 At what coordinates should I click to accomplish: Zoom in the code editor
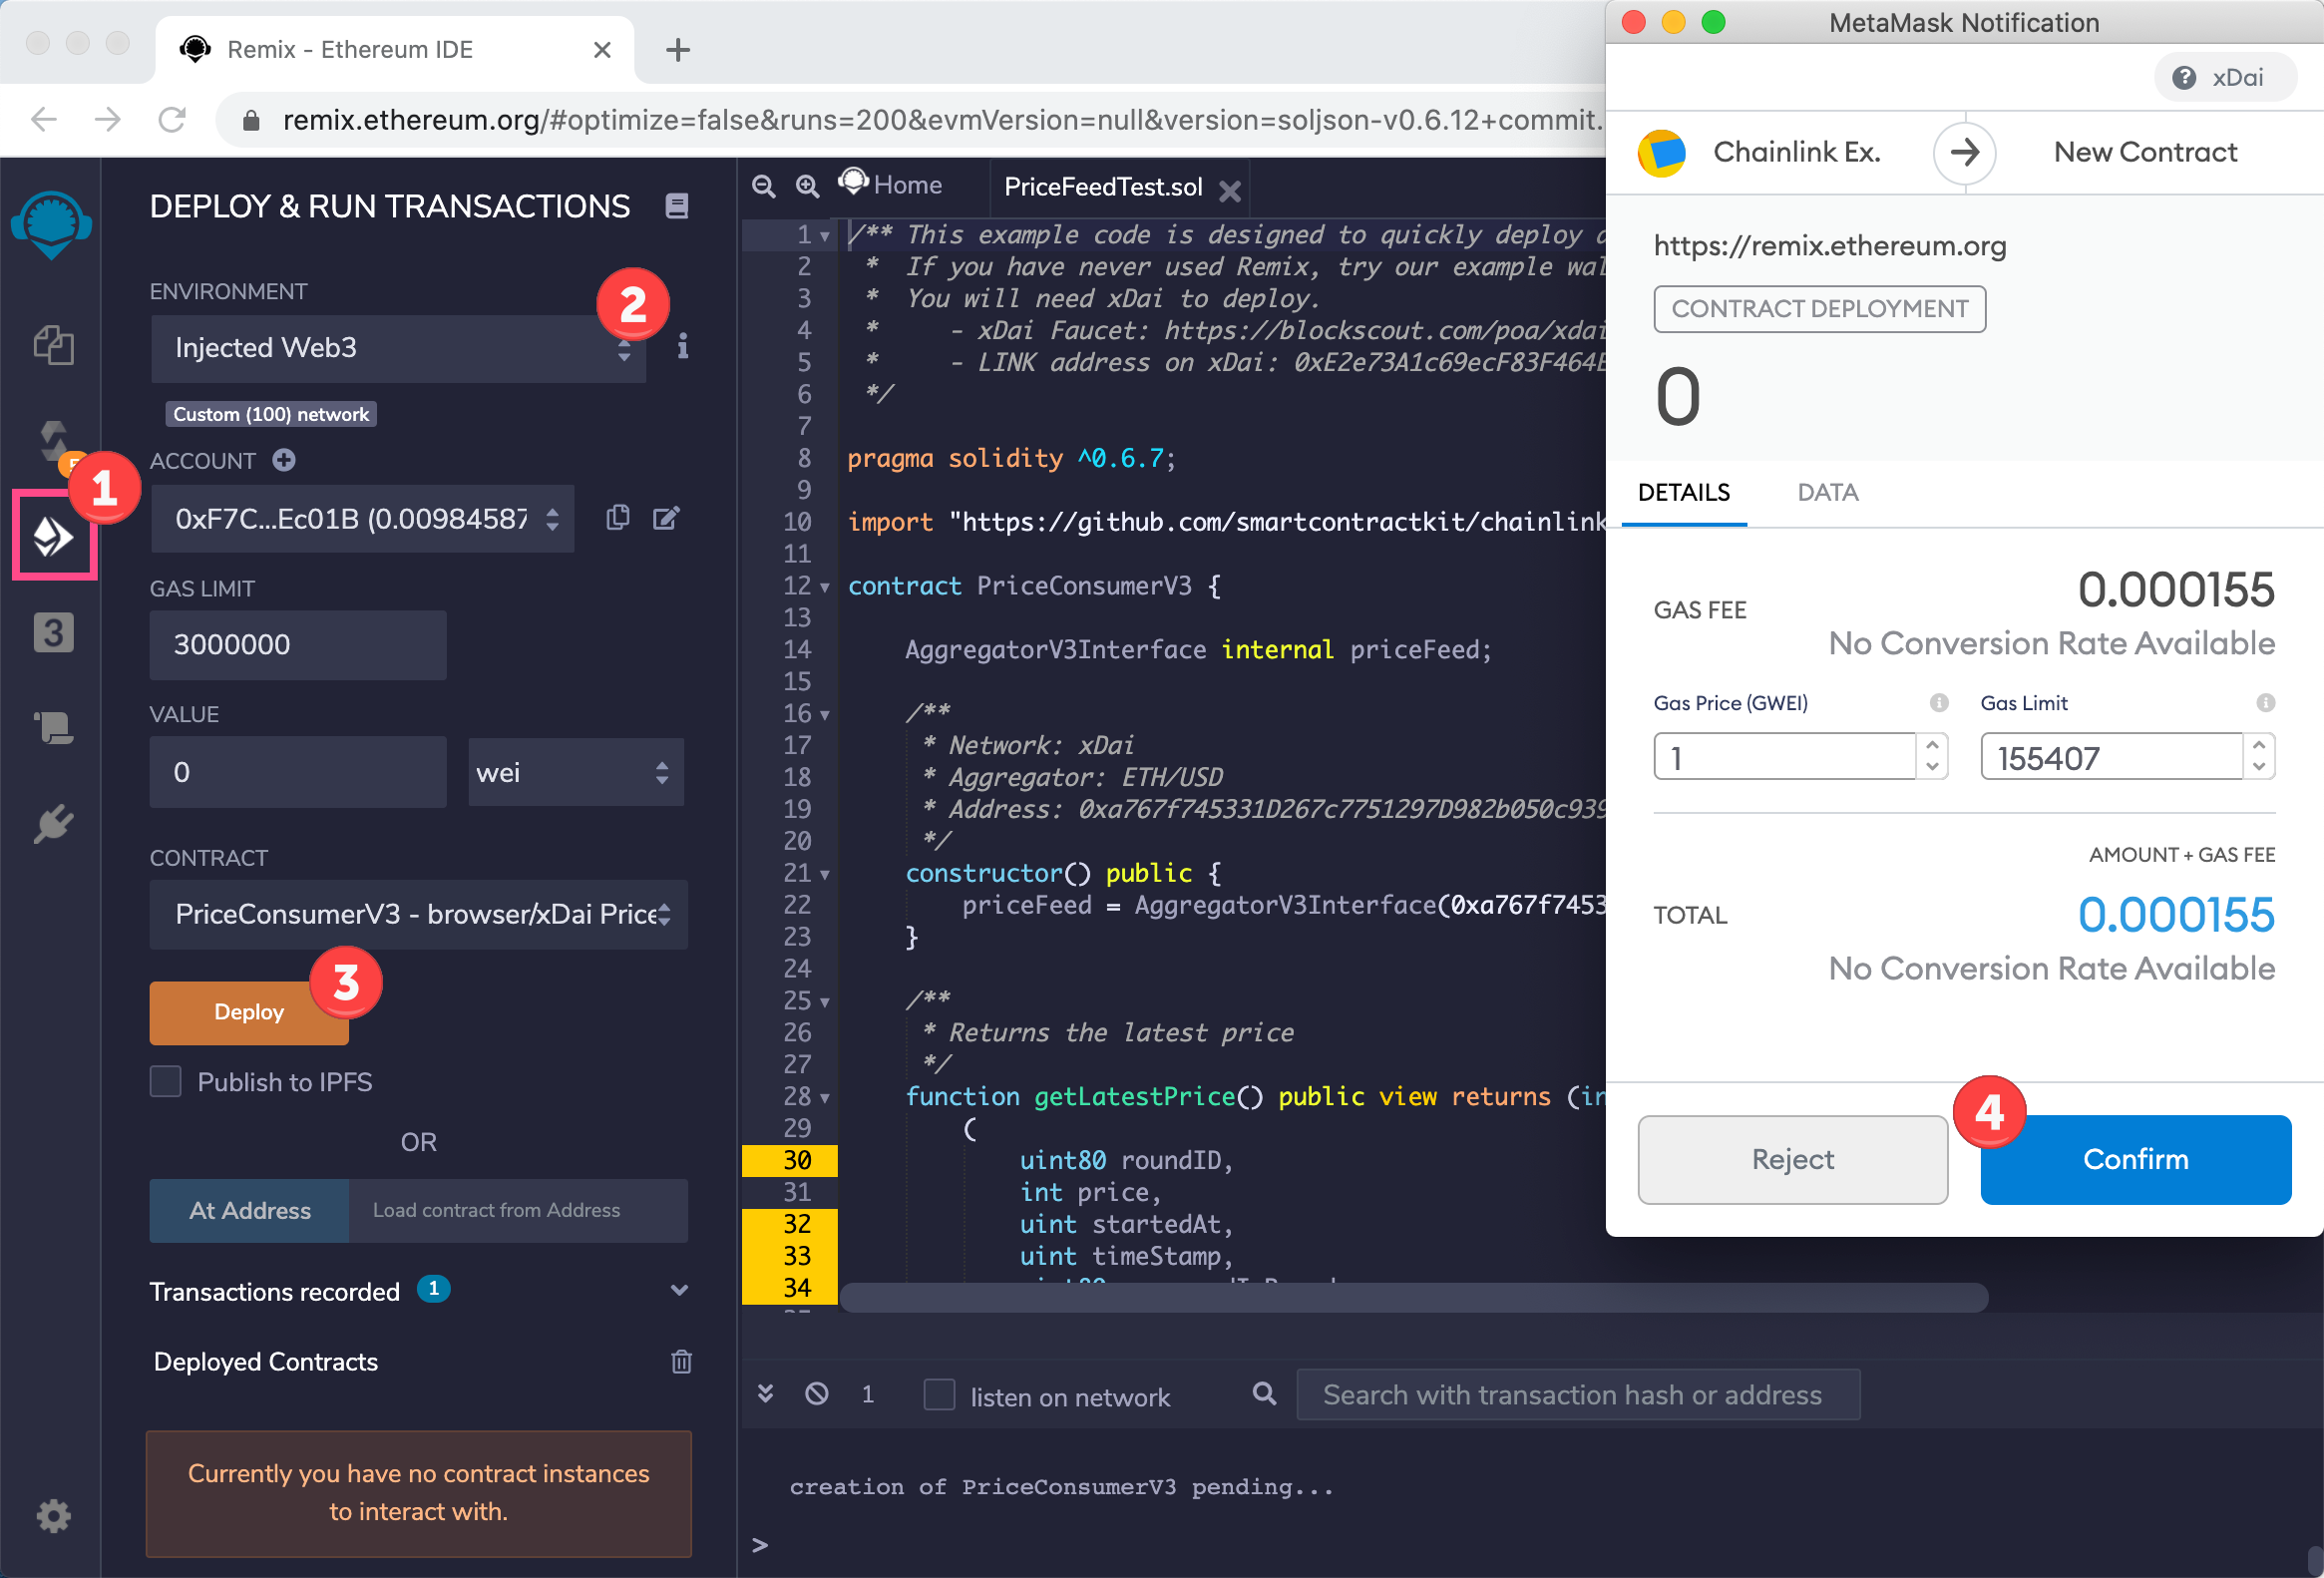click(x=806, y=186)
